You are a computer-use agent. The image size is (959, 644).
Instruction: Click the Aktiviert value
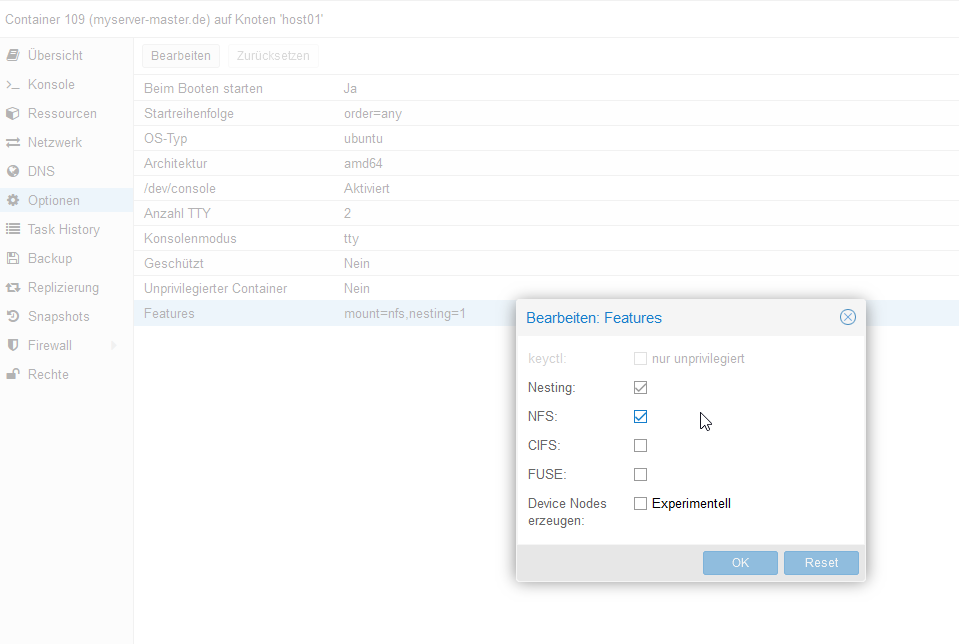(366, 188)
